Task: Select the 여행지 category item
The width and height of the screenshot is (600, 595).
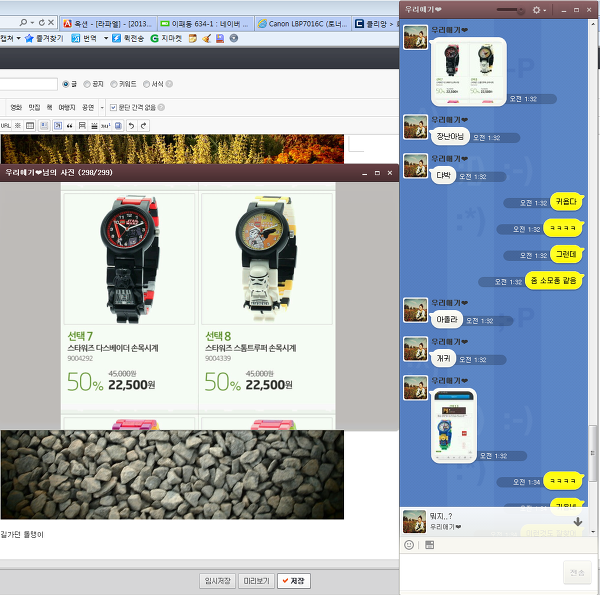Action: [x=67, y=108]
